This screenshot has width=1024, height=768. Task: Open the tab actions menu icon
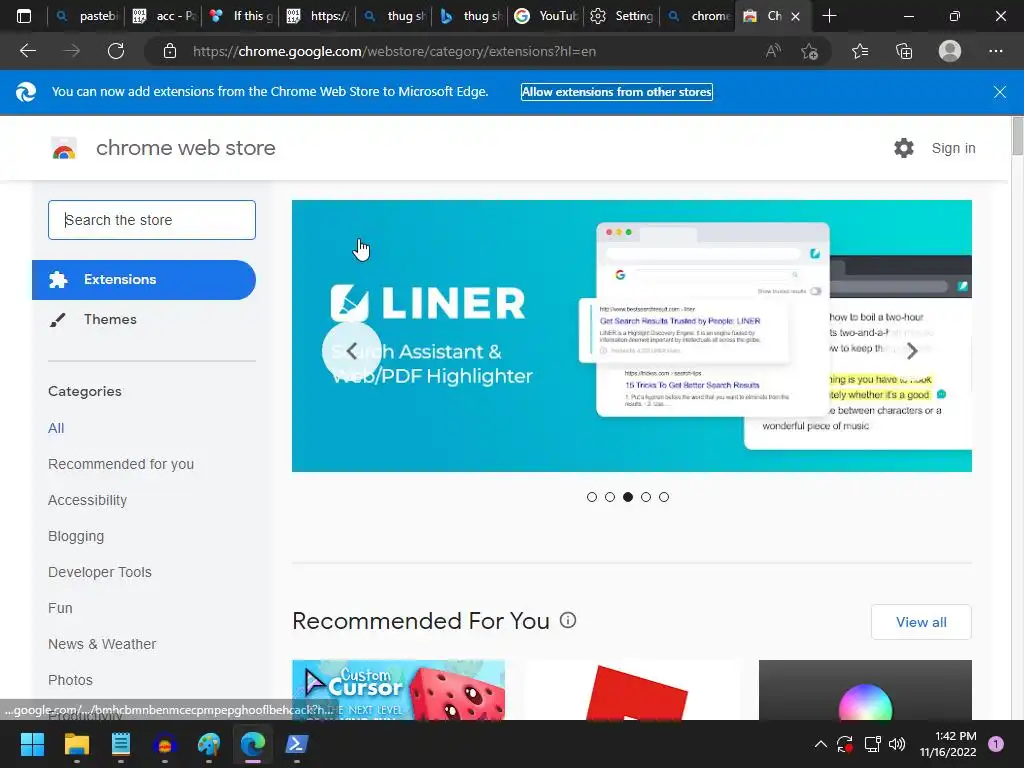[24, 16]
